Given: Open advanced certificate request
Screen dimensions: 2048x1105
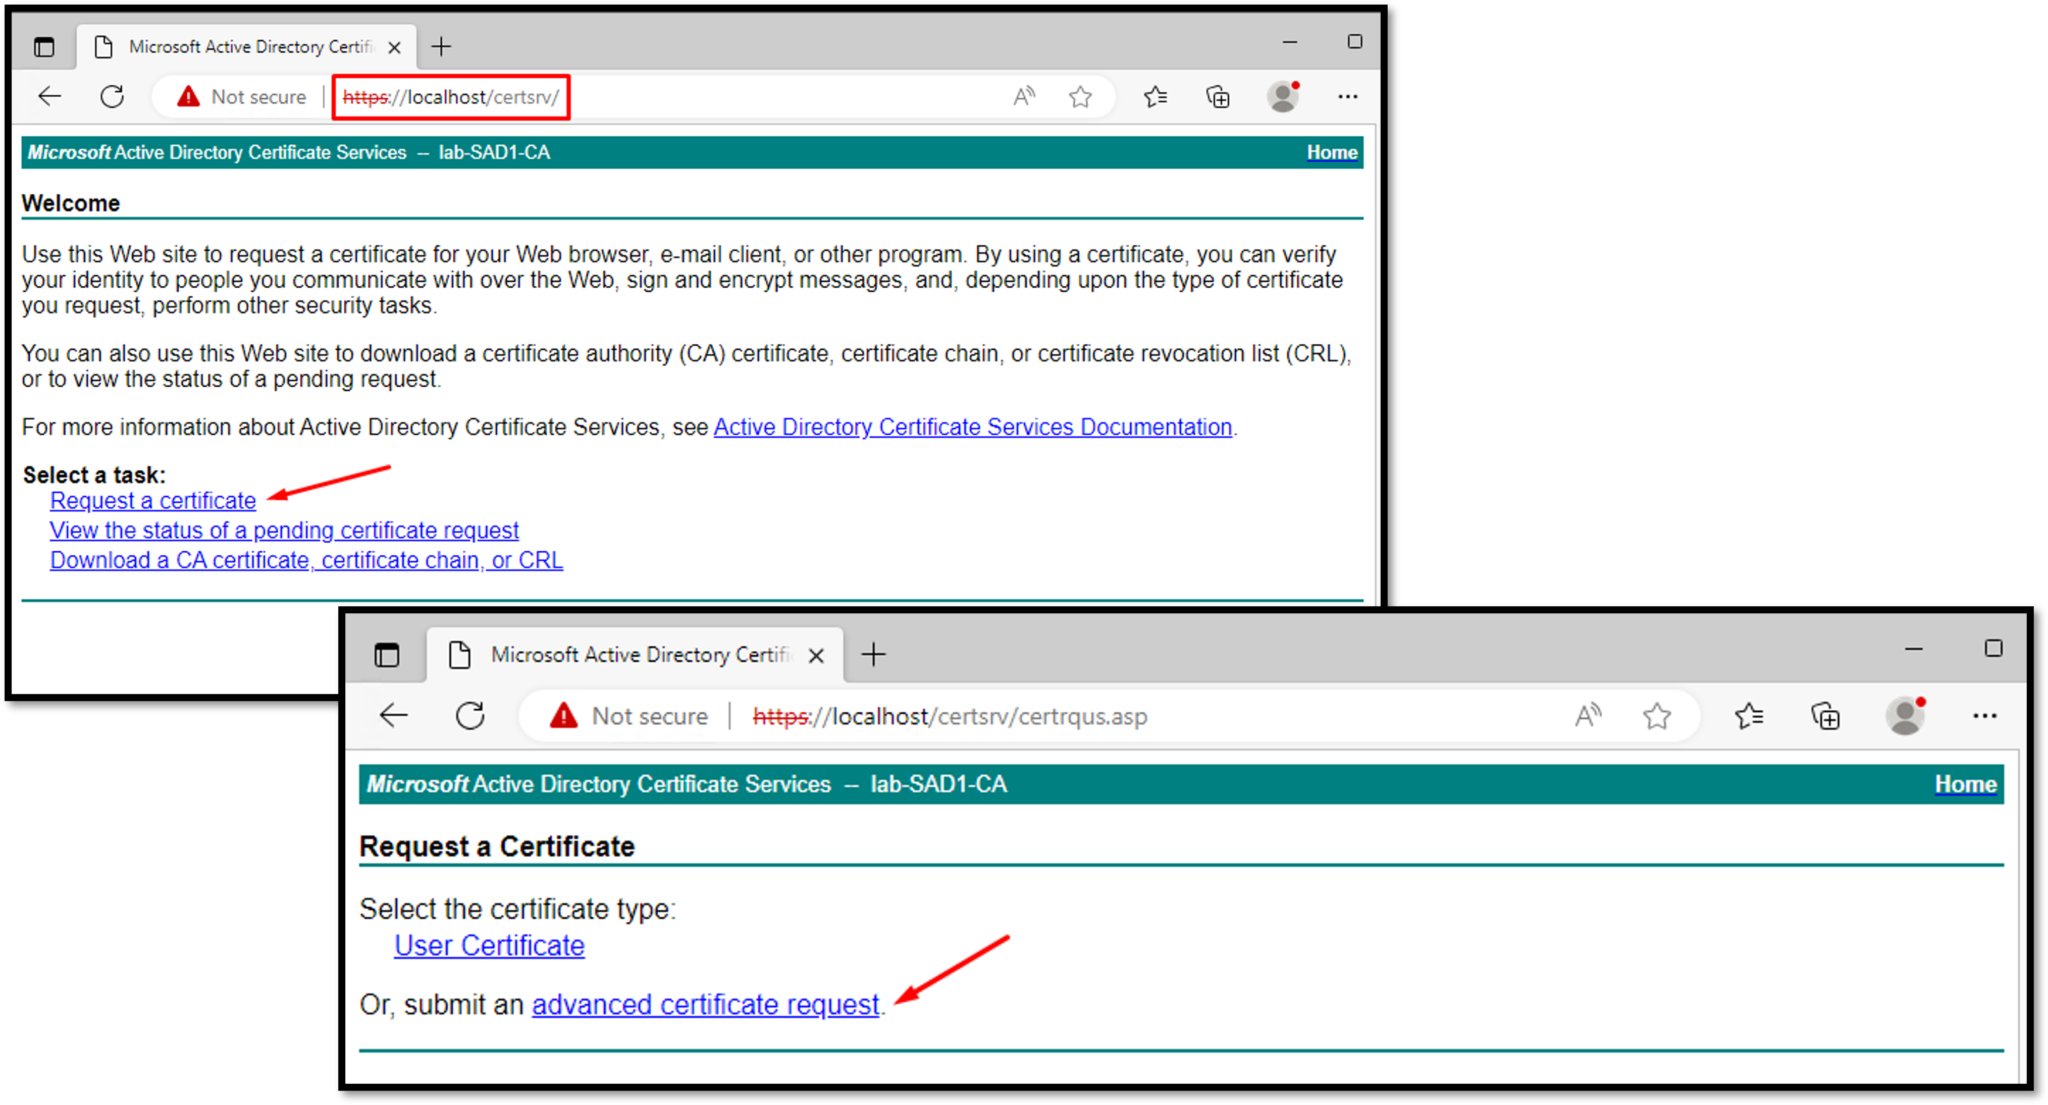Looking at the screenshot, I should click(x=705, y=1004).
